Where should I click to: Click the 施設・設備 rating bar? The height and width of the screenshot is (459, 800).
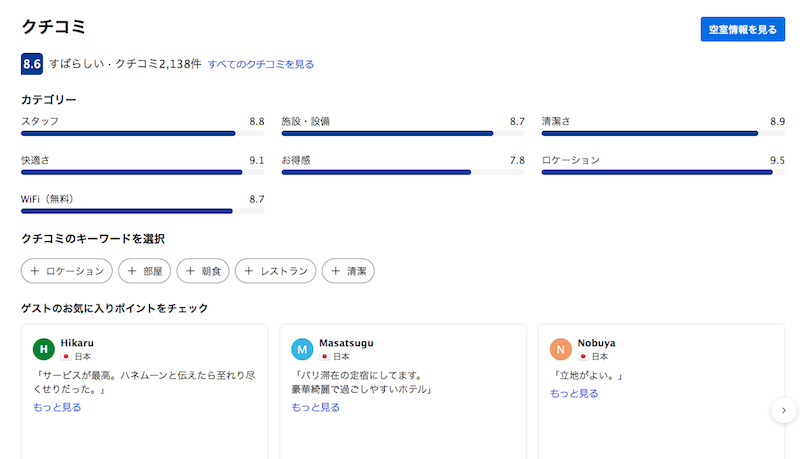click(x=403, y=134)
